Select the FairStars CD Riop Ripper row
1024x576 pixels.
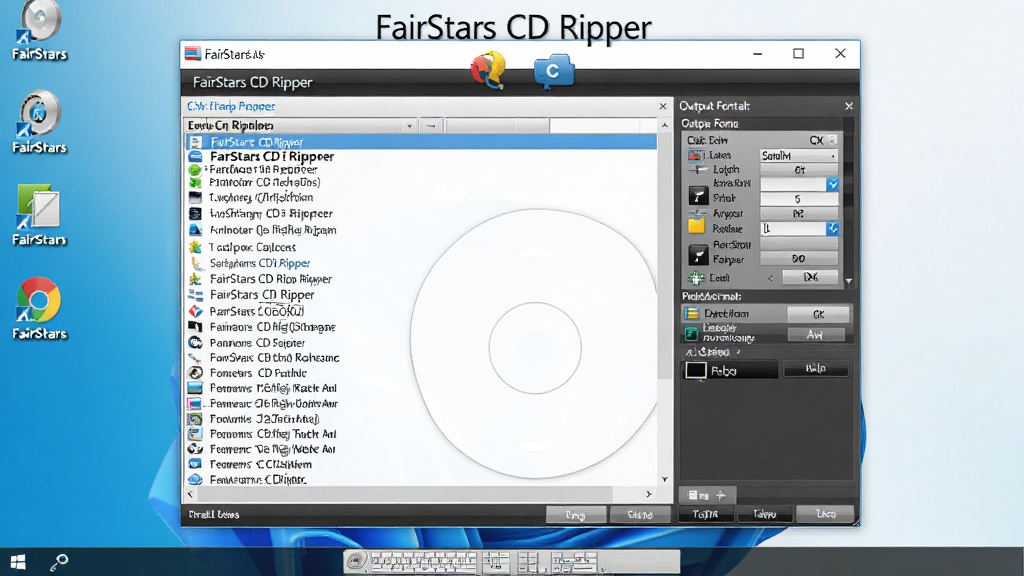[270, 279]
